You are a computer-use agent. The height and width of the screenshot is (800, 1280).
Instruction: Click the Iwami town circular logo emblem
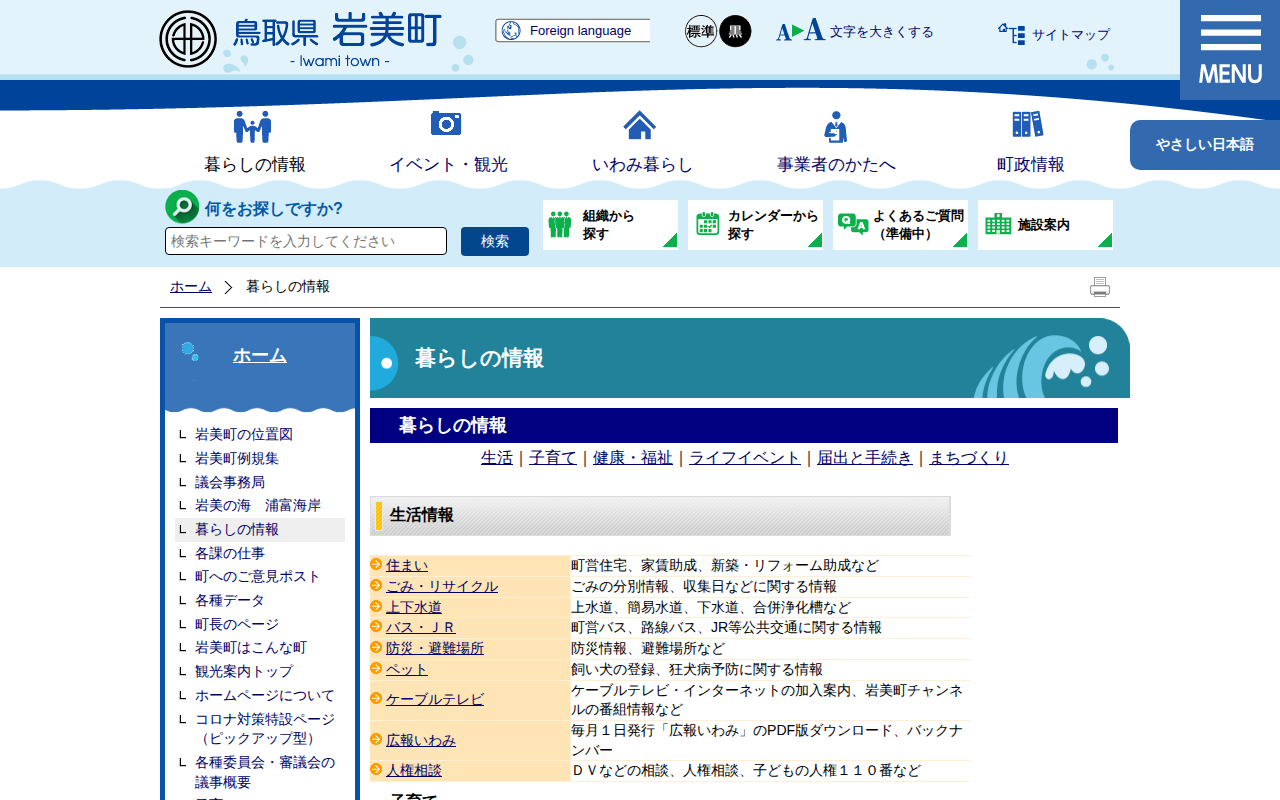click(x=188, y=39)
